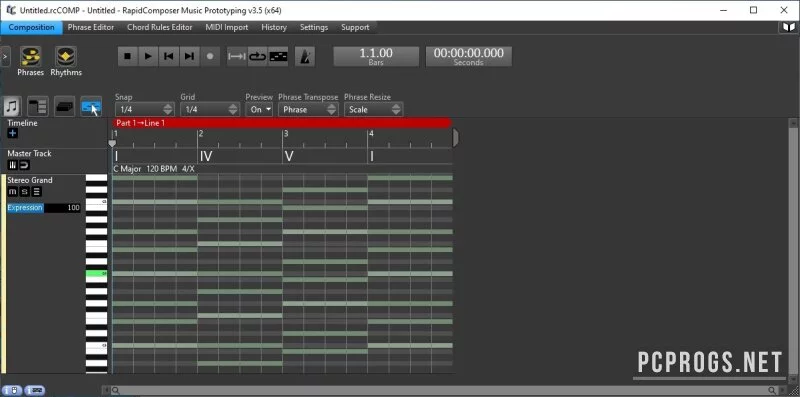
Task: Click the Seconds time display
Action: (468, 56)
